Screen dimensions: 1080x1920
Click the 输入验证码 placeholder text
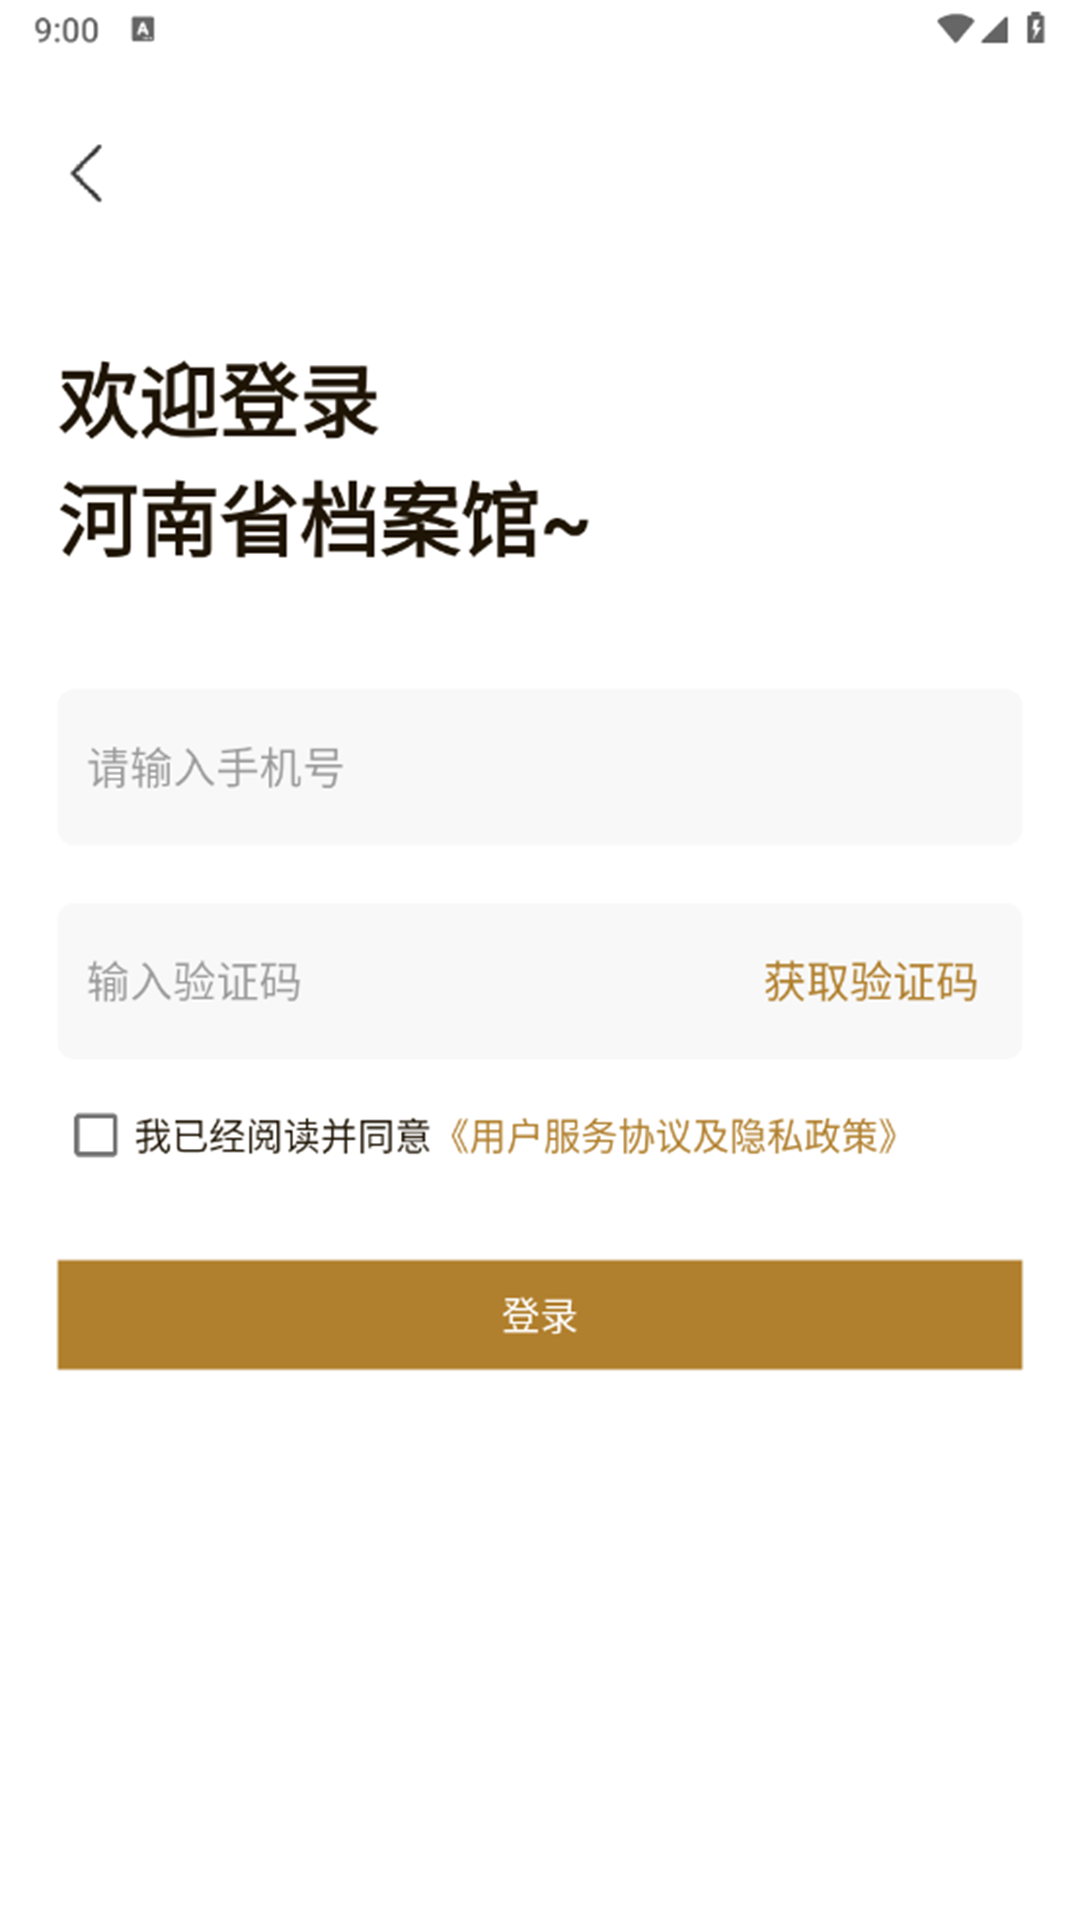click(194, 982)
